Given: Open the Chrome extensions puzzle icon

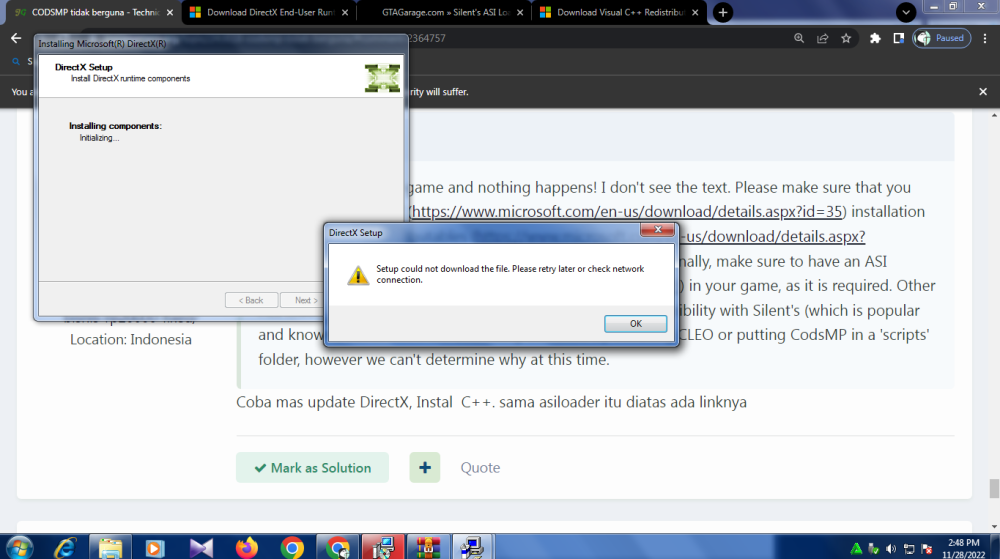Looking at the screenshot, I should point(875,38).
